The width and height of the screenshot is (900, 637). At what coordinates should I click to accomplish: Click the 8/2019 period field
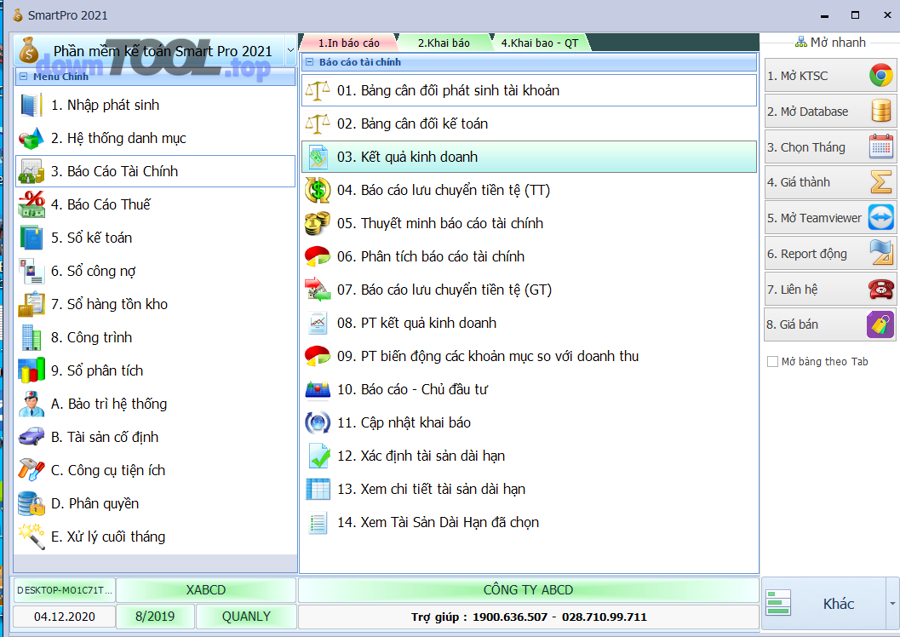(155, 616)
